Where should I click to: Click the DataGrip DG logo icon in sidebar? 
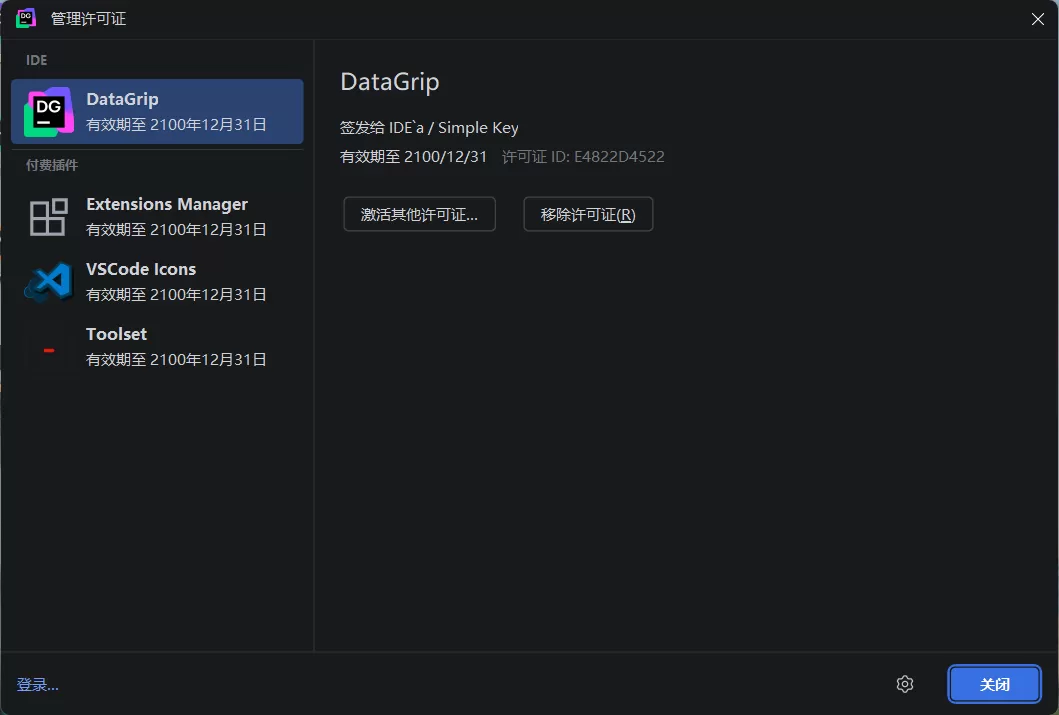coord(46,111)
